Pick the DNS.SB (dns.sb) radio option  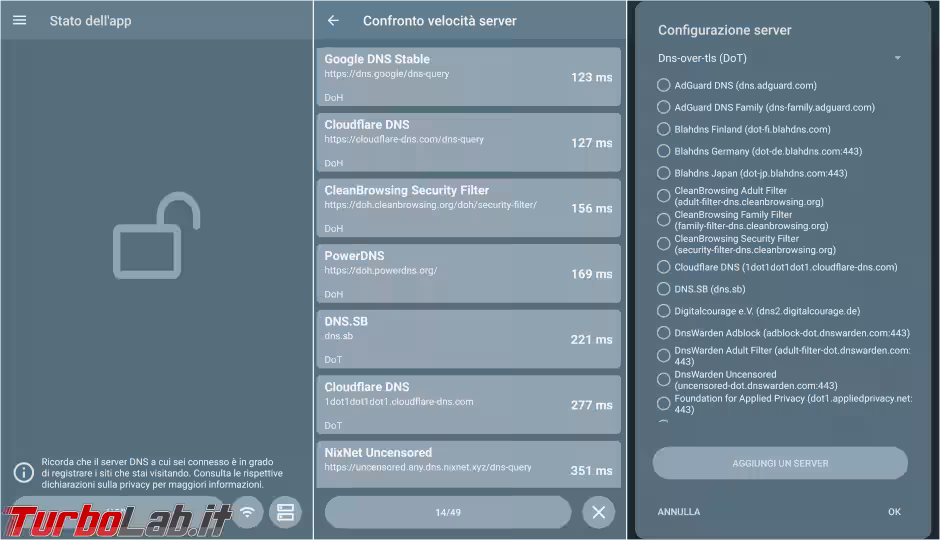[x=663, y=289]
